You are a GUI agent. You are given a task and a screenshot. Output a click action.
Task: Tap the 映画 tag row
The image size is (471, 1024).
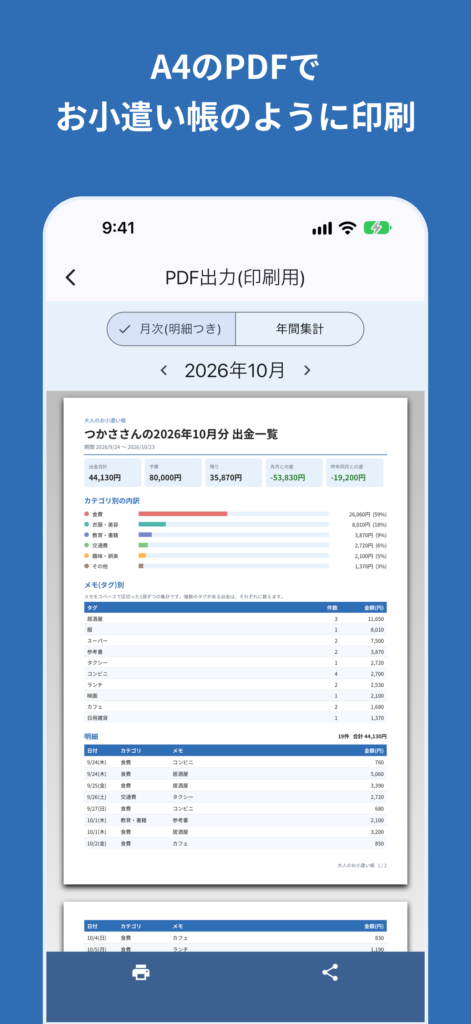coord(235,696)
